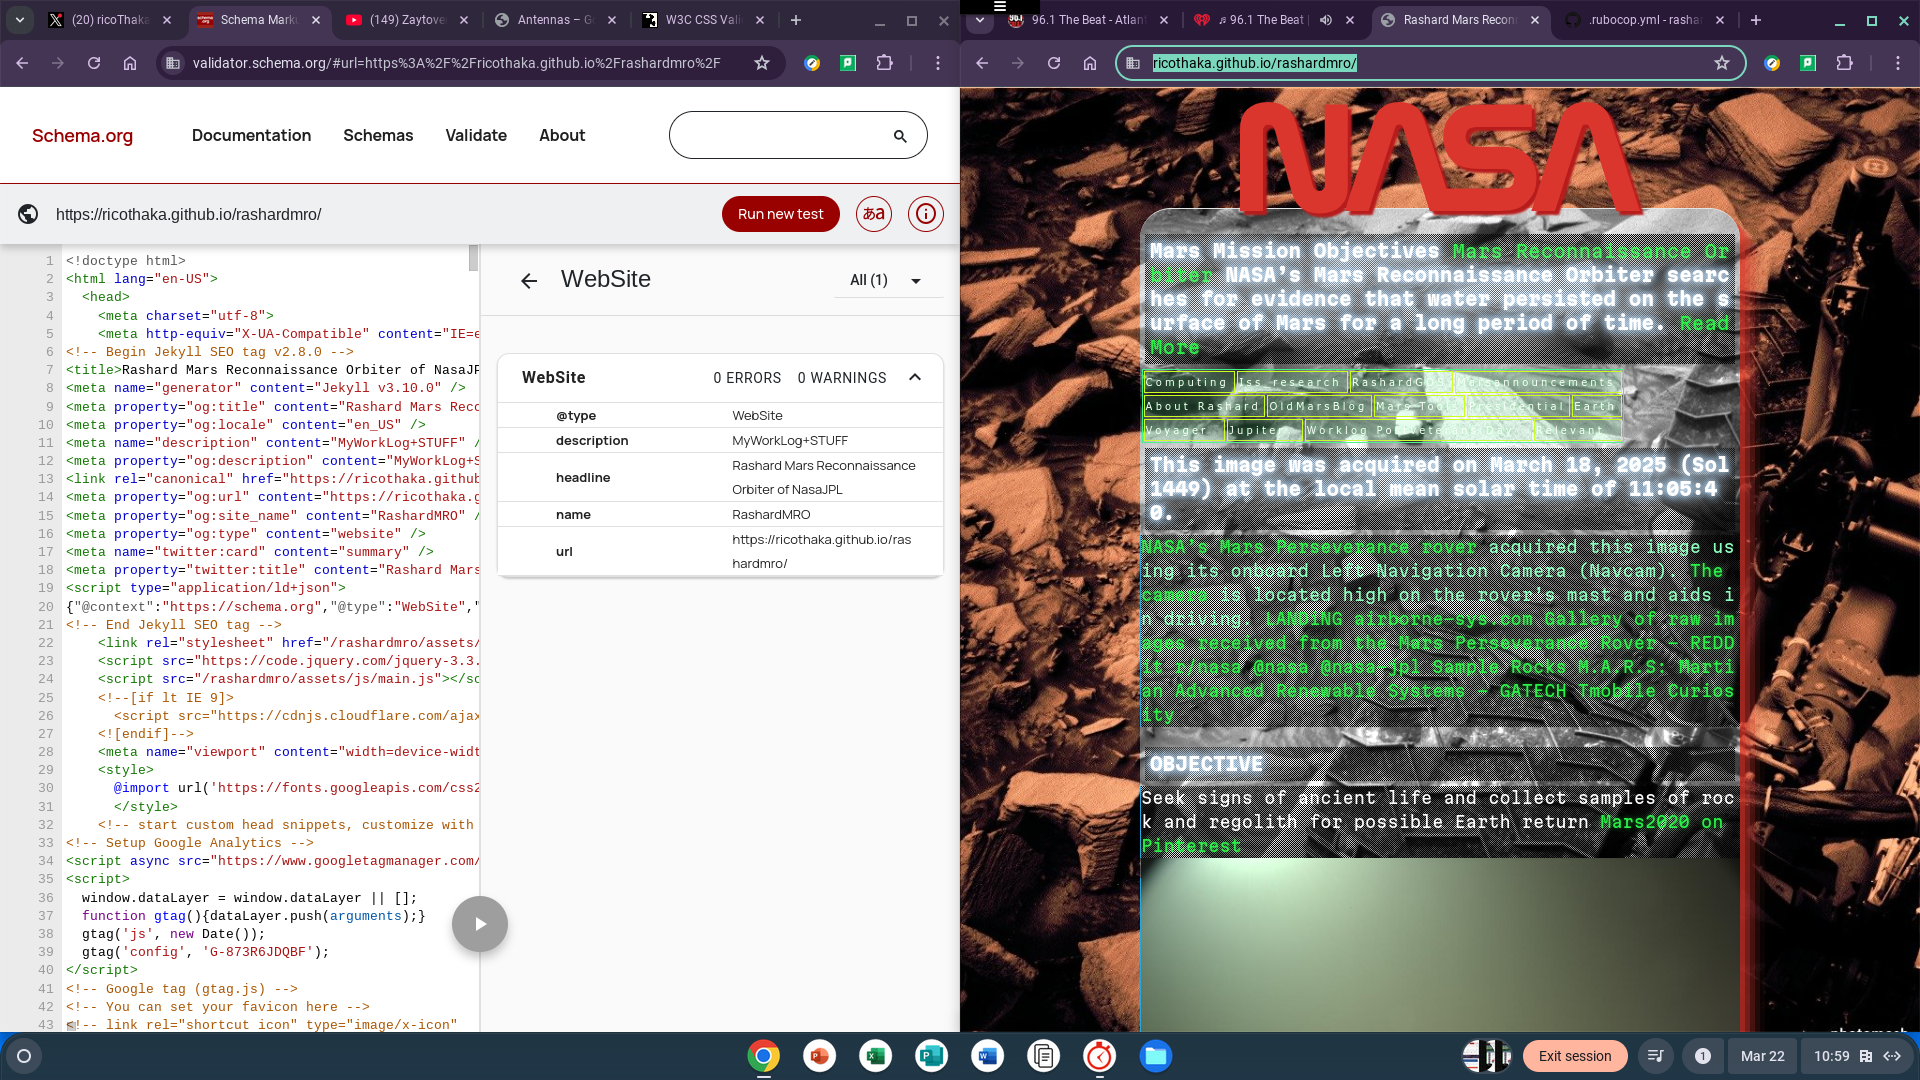
Task: Open the Files app in the shelf
Action: point(1155,1056)
